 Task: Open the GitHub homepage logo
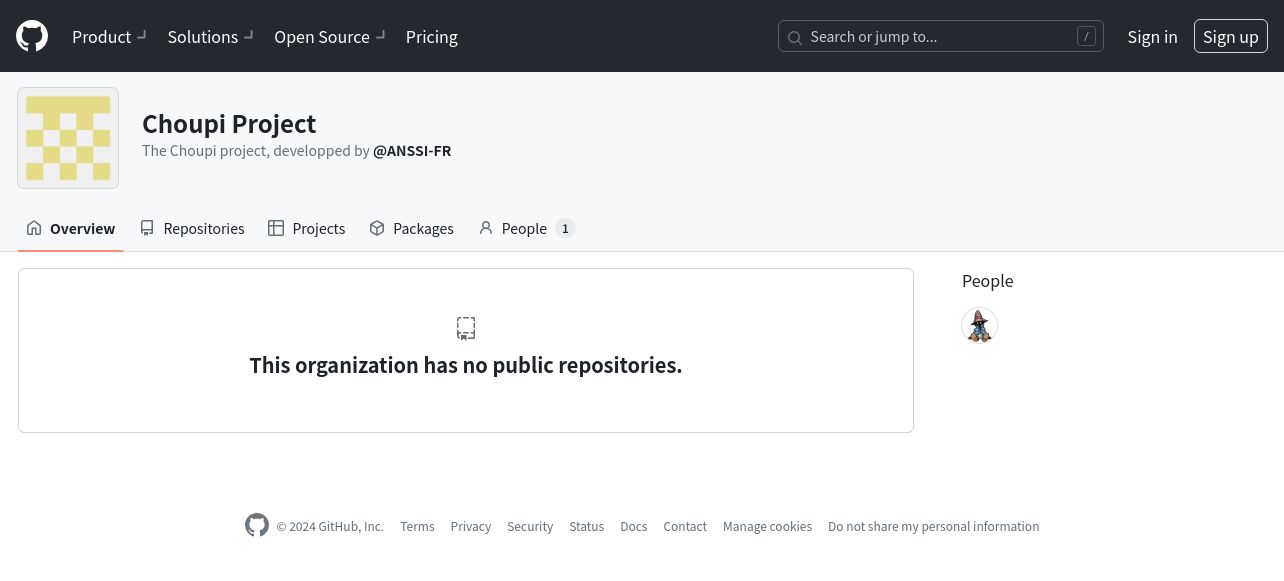pyautogui.click(x=32, y=36)
